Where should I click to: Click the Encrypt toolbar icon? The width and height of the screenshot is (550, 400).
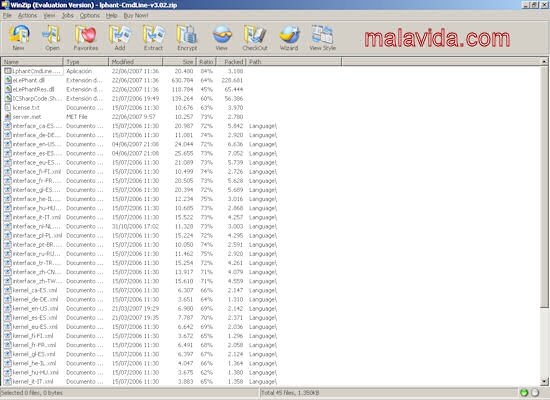click(187, 34)
